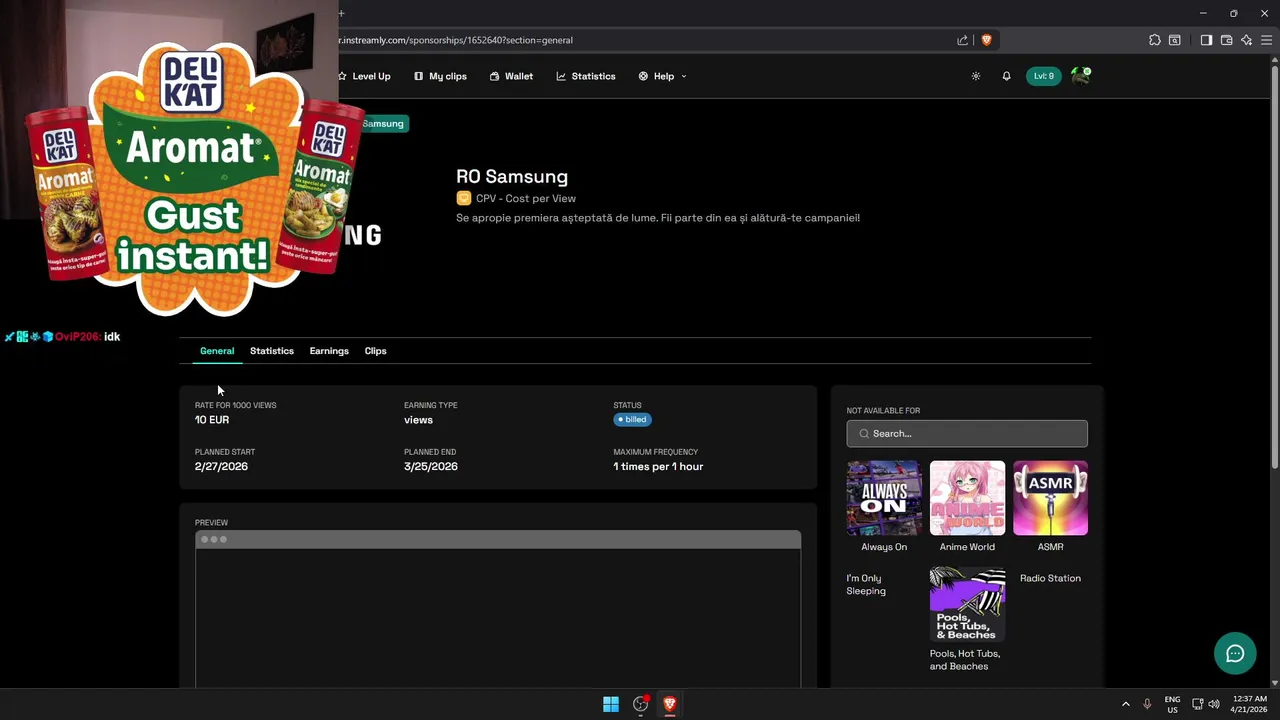
Task: Open the ENG US language indicator
Action: 1172,704
